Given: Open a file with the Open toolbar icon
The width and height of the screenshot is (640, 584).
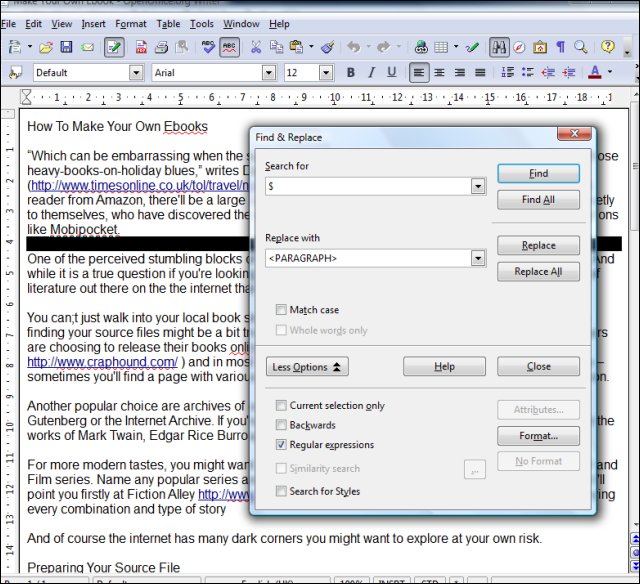Looking at the screenshot, I should (46, 48).
